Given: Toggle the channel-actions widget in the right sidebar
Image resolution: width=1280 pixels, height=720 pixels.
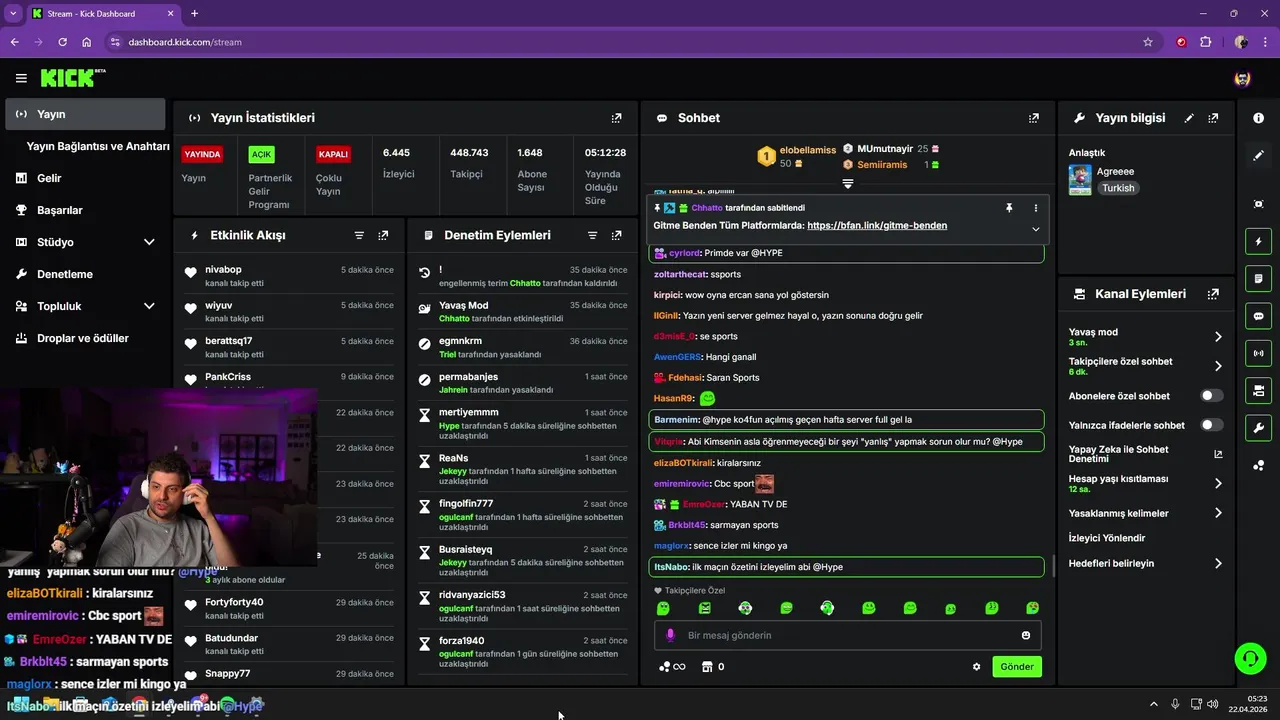Looking at the screenshot, I should 1258,389.
